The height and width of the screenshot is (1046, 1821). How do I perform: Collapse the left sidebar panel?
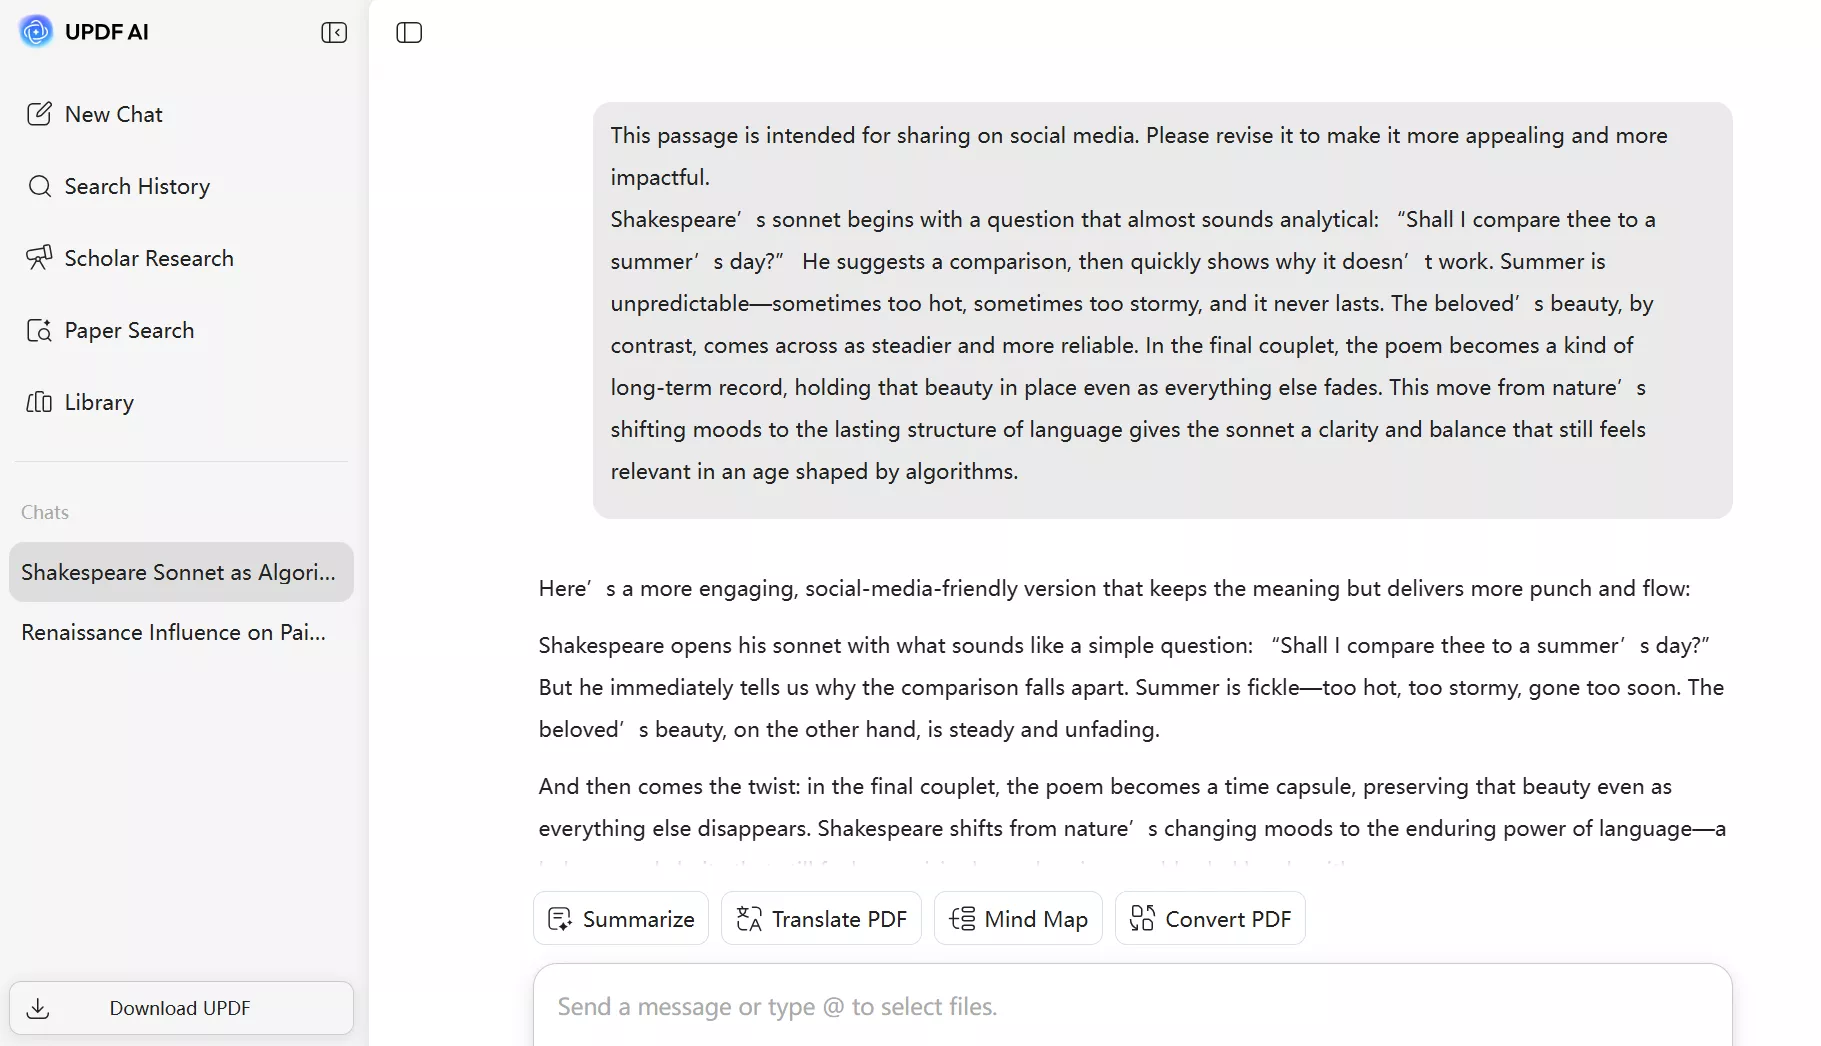click(x=334, y=33)
